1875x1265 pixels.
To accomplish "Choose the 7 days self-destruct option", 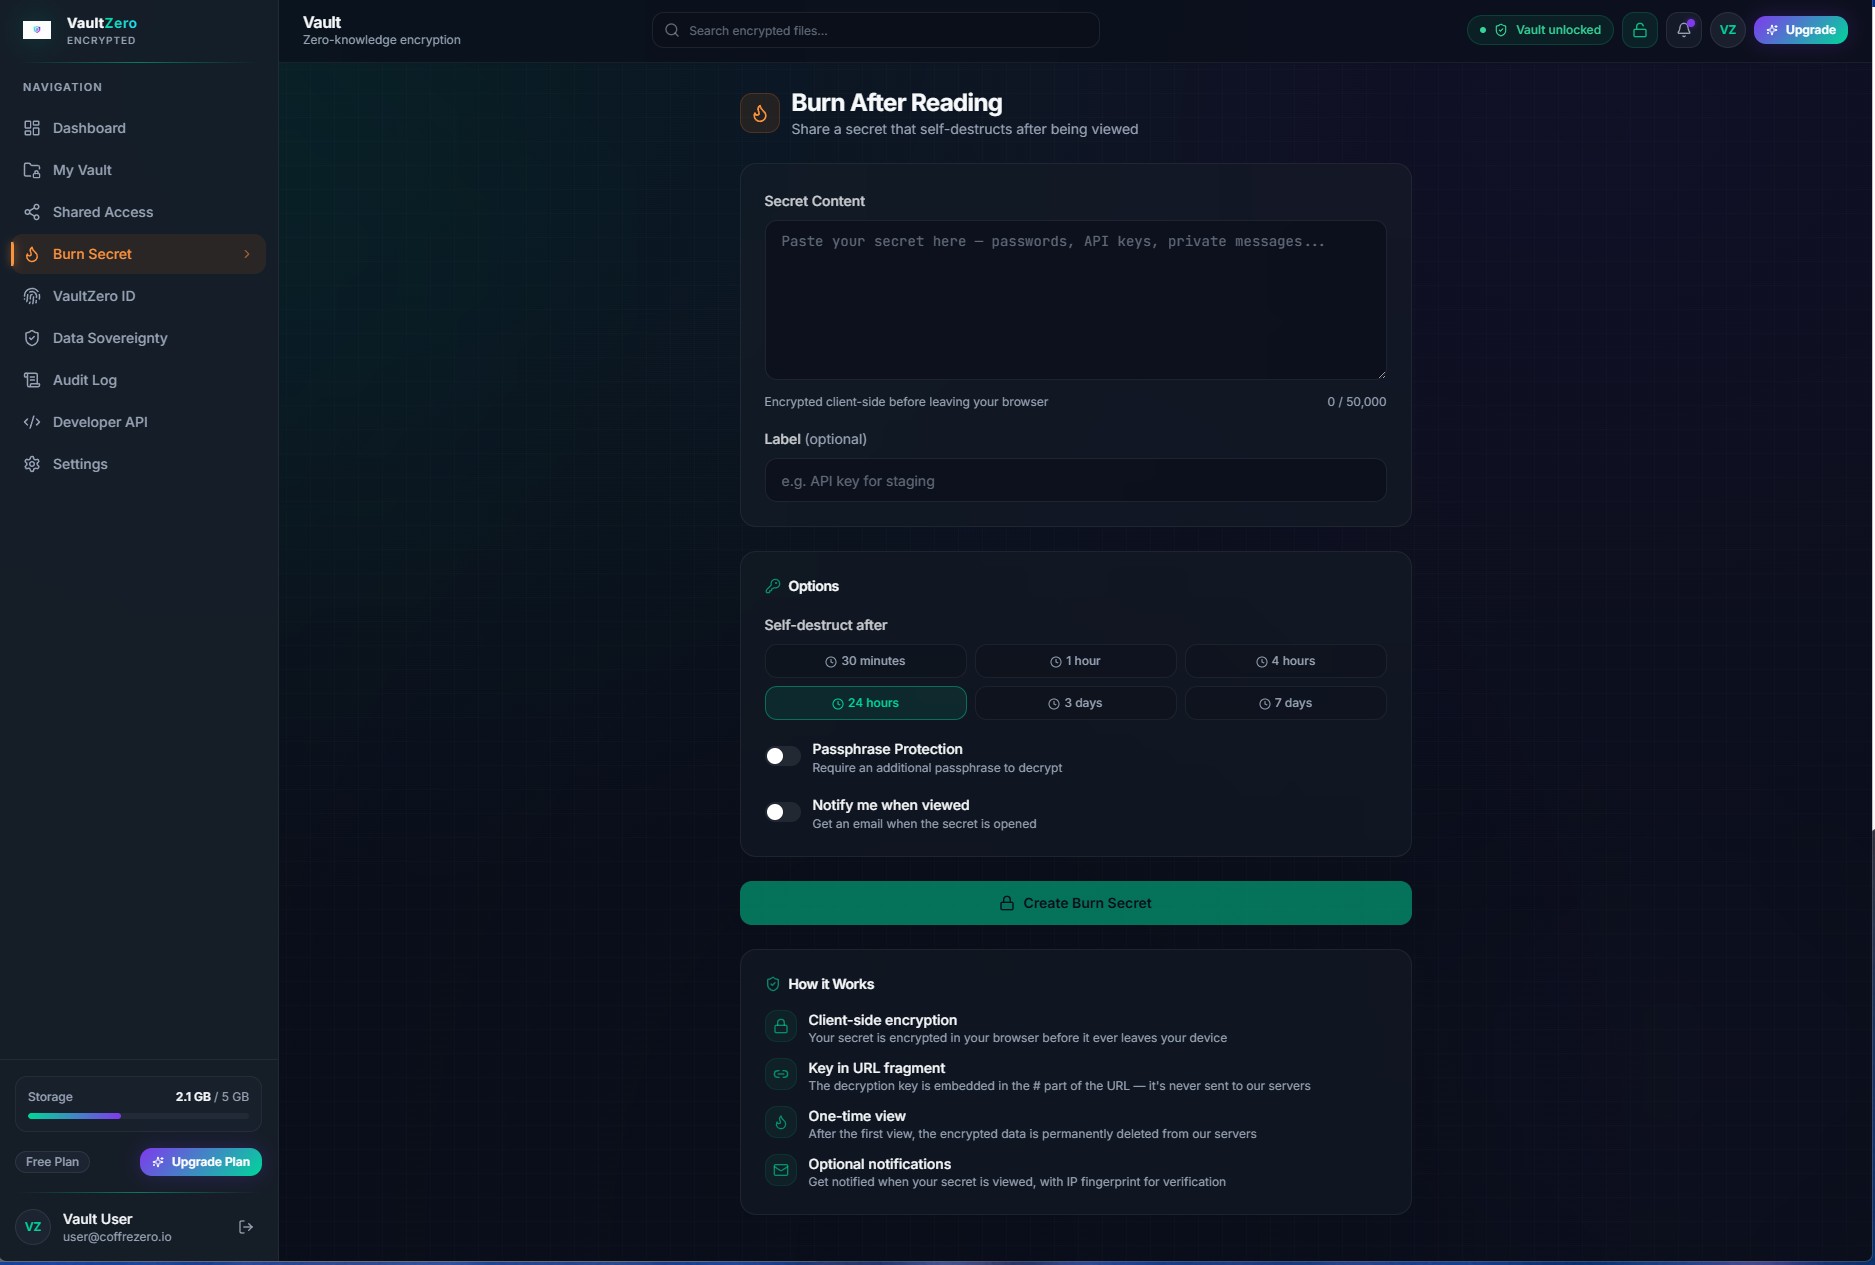I will [1285, 703].
